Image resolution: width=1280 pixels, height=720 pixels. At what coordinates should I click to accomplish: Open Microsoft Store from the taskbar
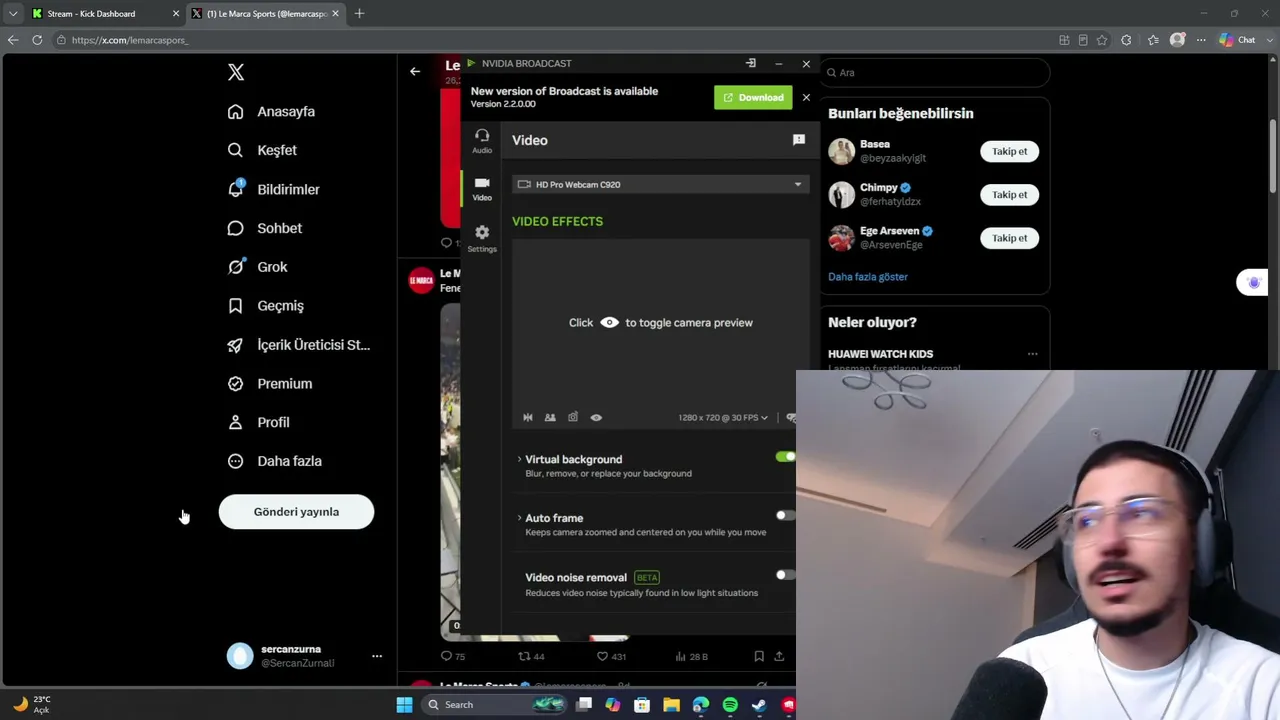pos(642,705)
